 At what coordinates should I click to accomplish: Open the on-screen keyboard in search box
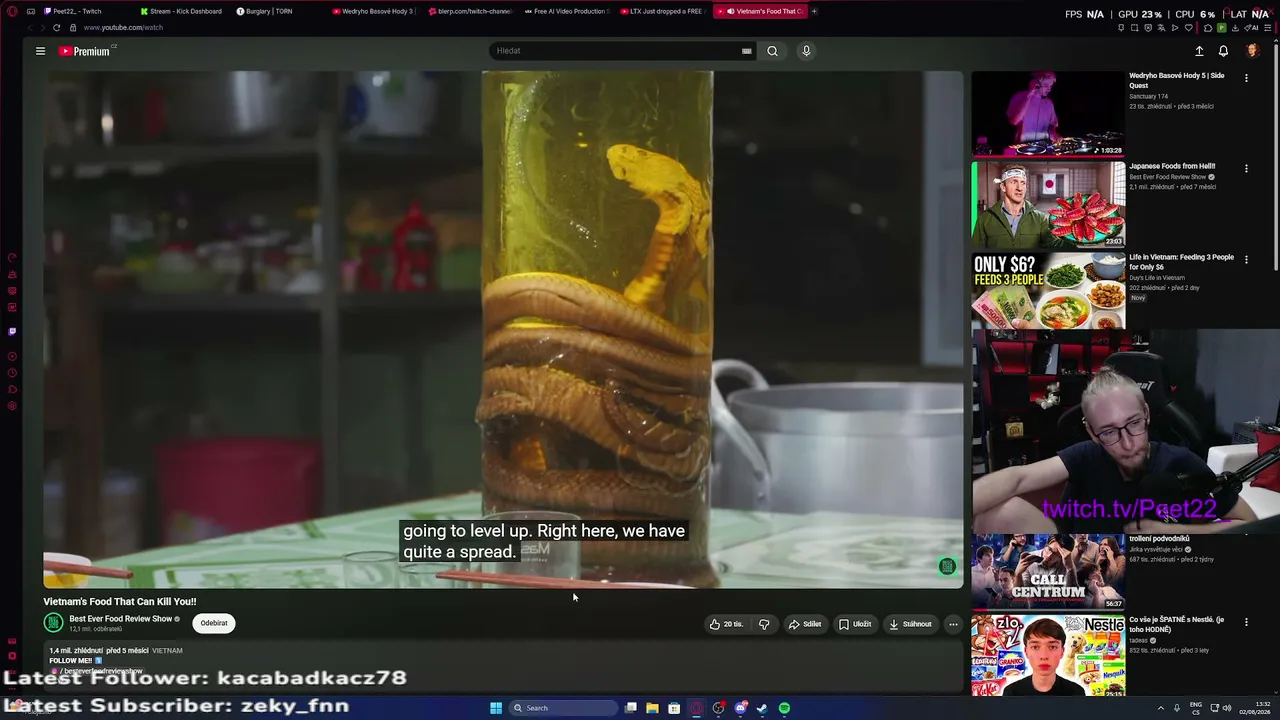pos(746,51)
